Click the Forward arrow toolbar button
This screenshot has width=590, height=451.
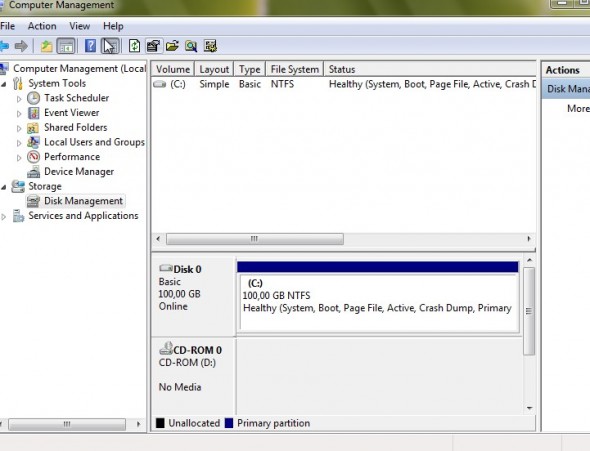(x=21, y=46)
